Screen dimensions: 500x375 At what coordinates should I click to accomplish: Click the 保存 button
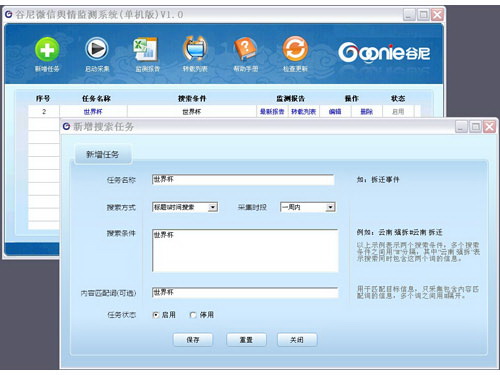193,340
